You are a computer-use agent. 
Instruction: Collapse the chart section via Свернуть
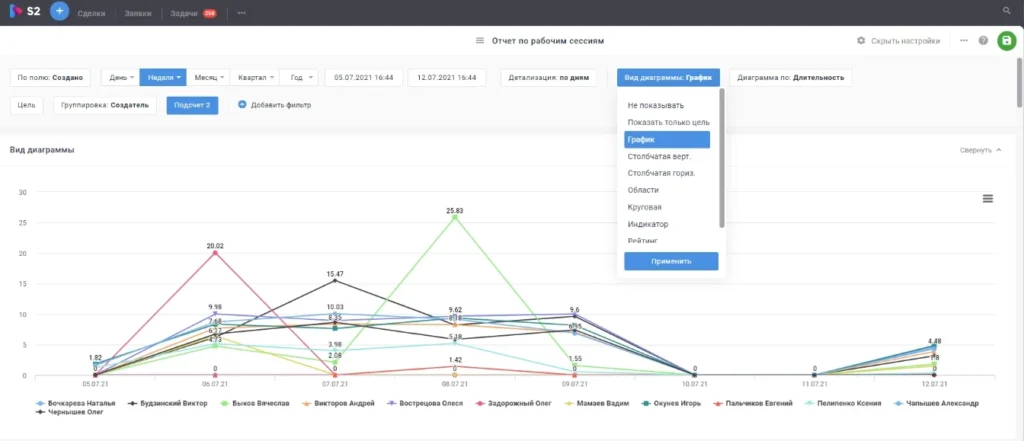pos(981,150)
